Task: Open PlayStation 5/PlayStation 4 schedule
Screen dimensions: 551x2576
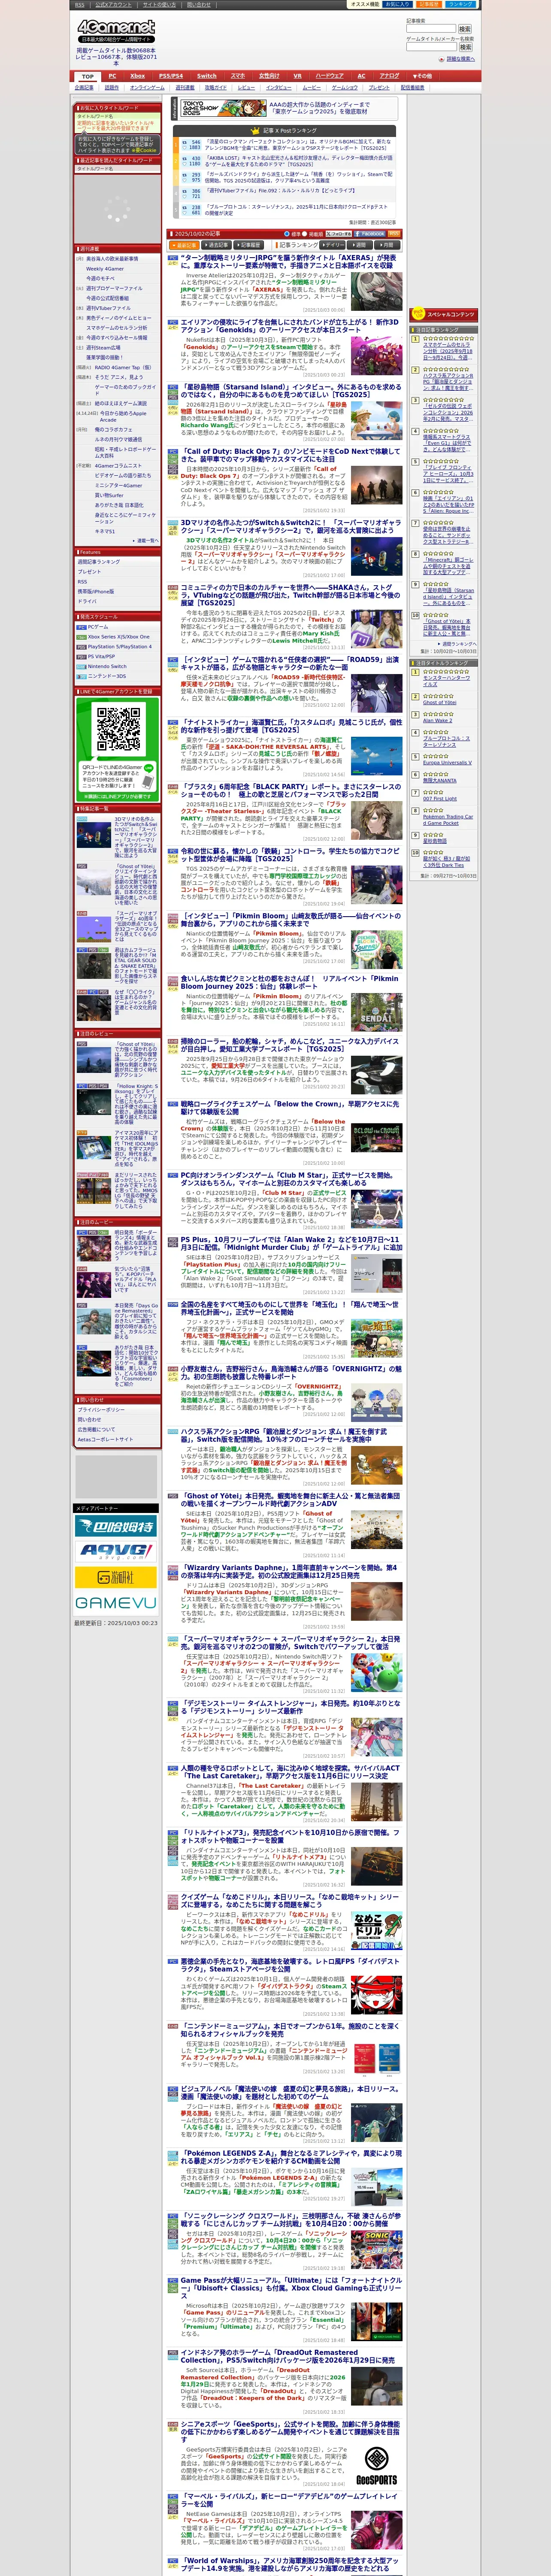Action: pyautogui.click(x=115, y=647)
